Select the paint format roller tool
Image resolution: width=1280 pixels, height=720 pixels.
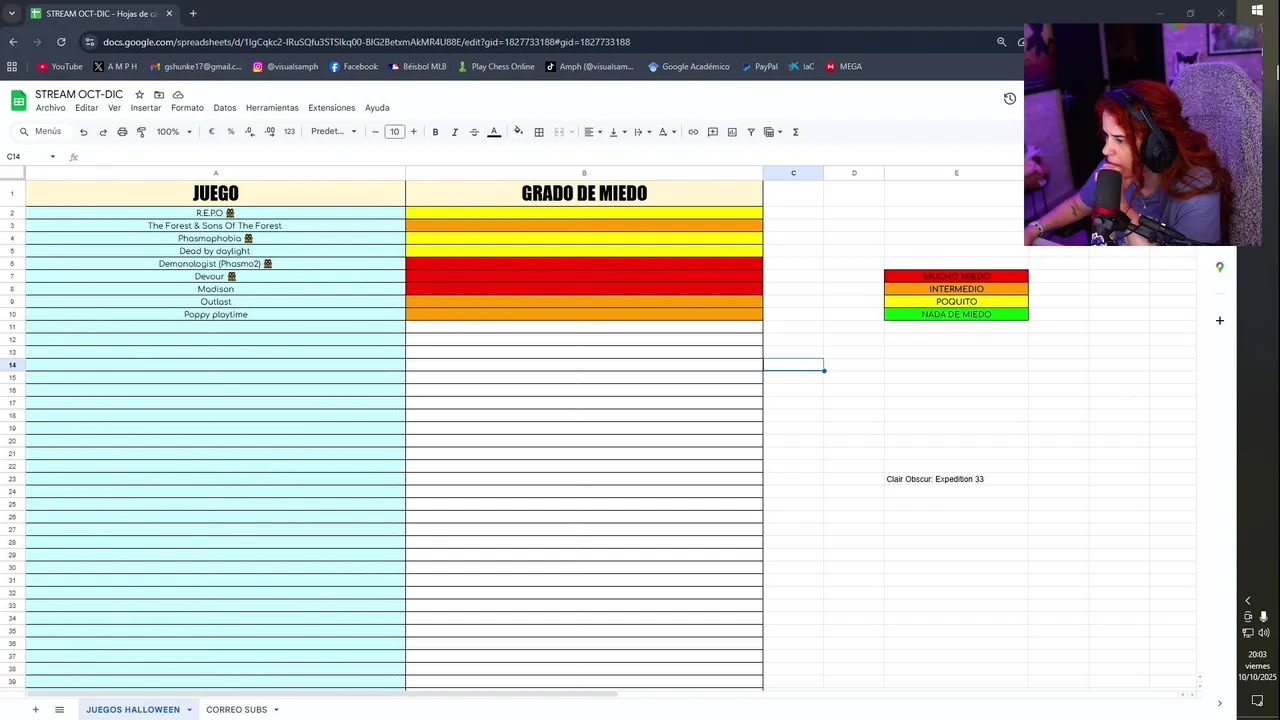[x=141, y=132]
